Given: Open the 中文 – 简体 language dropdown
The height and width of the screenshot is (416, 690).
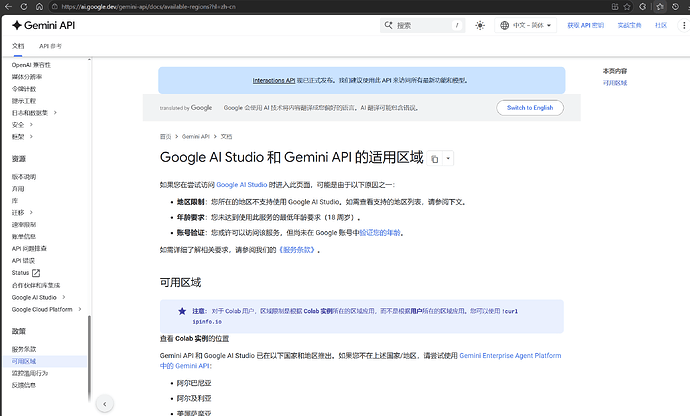Looking at the screenshot, I should (x=526, y=26).
